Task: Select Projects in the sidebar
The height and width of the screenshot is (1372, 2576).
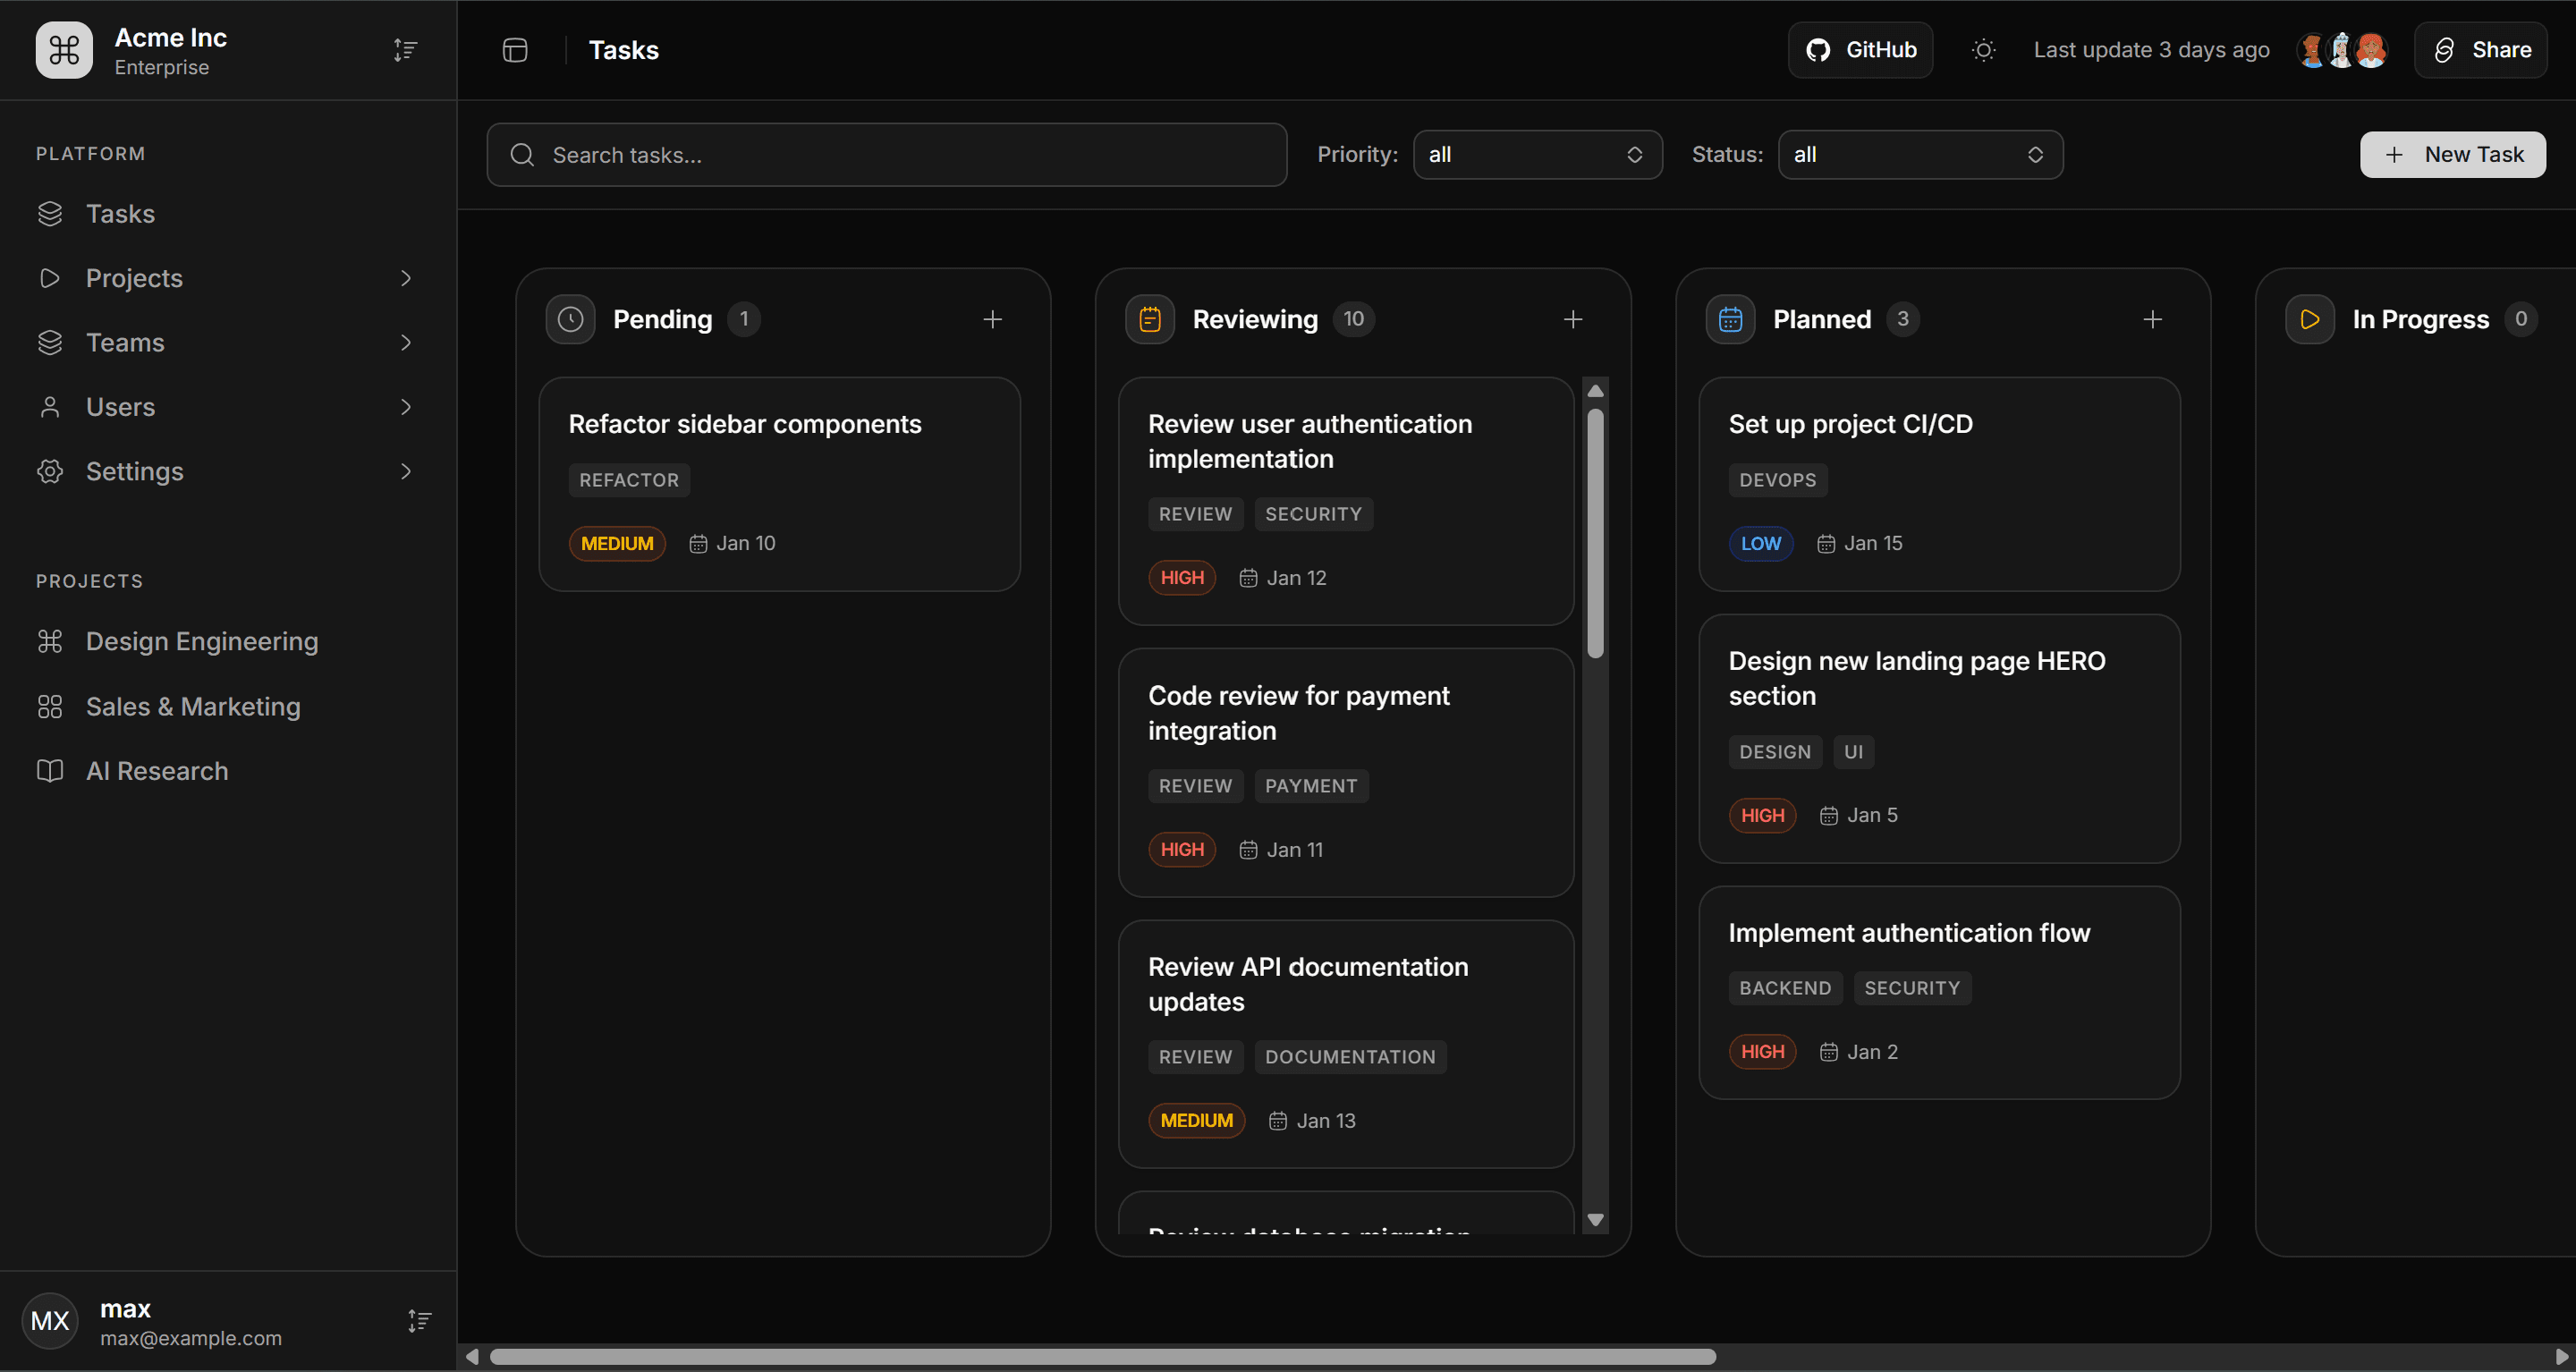Action: point(228,278)
